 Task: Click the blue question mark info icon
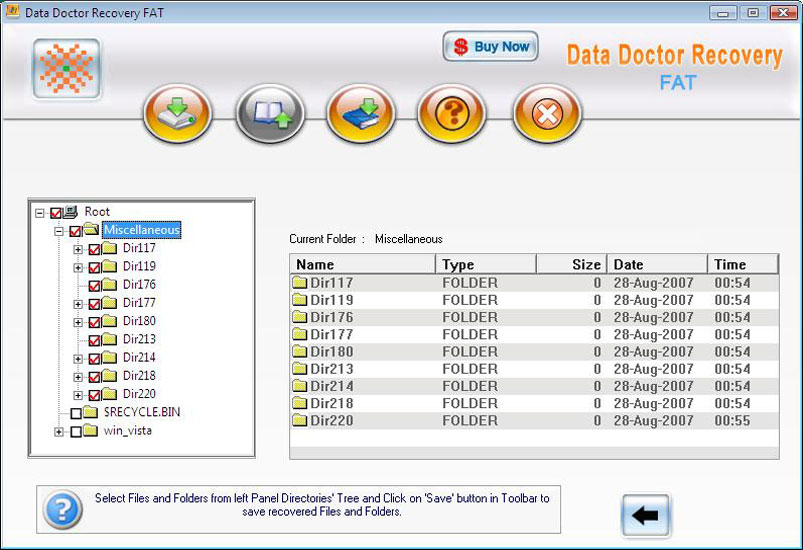tap(62, 510)
